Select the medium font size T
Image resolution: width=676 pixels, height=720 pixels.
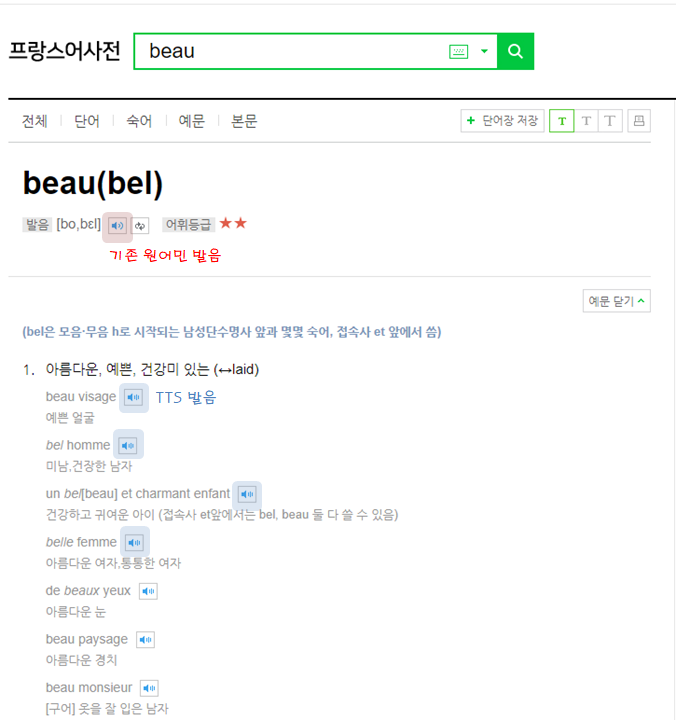point(586,121)
